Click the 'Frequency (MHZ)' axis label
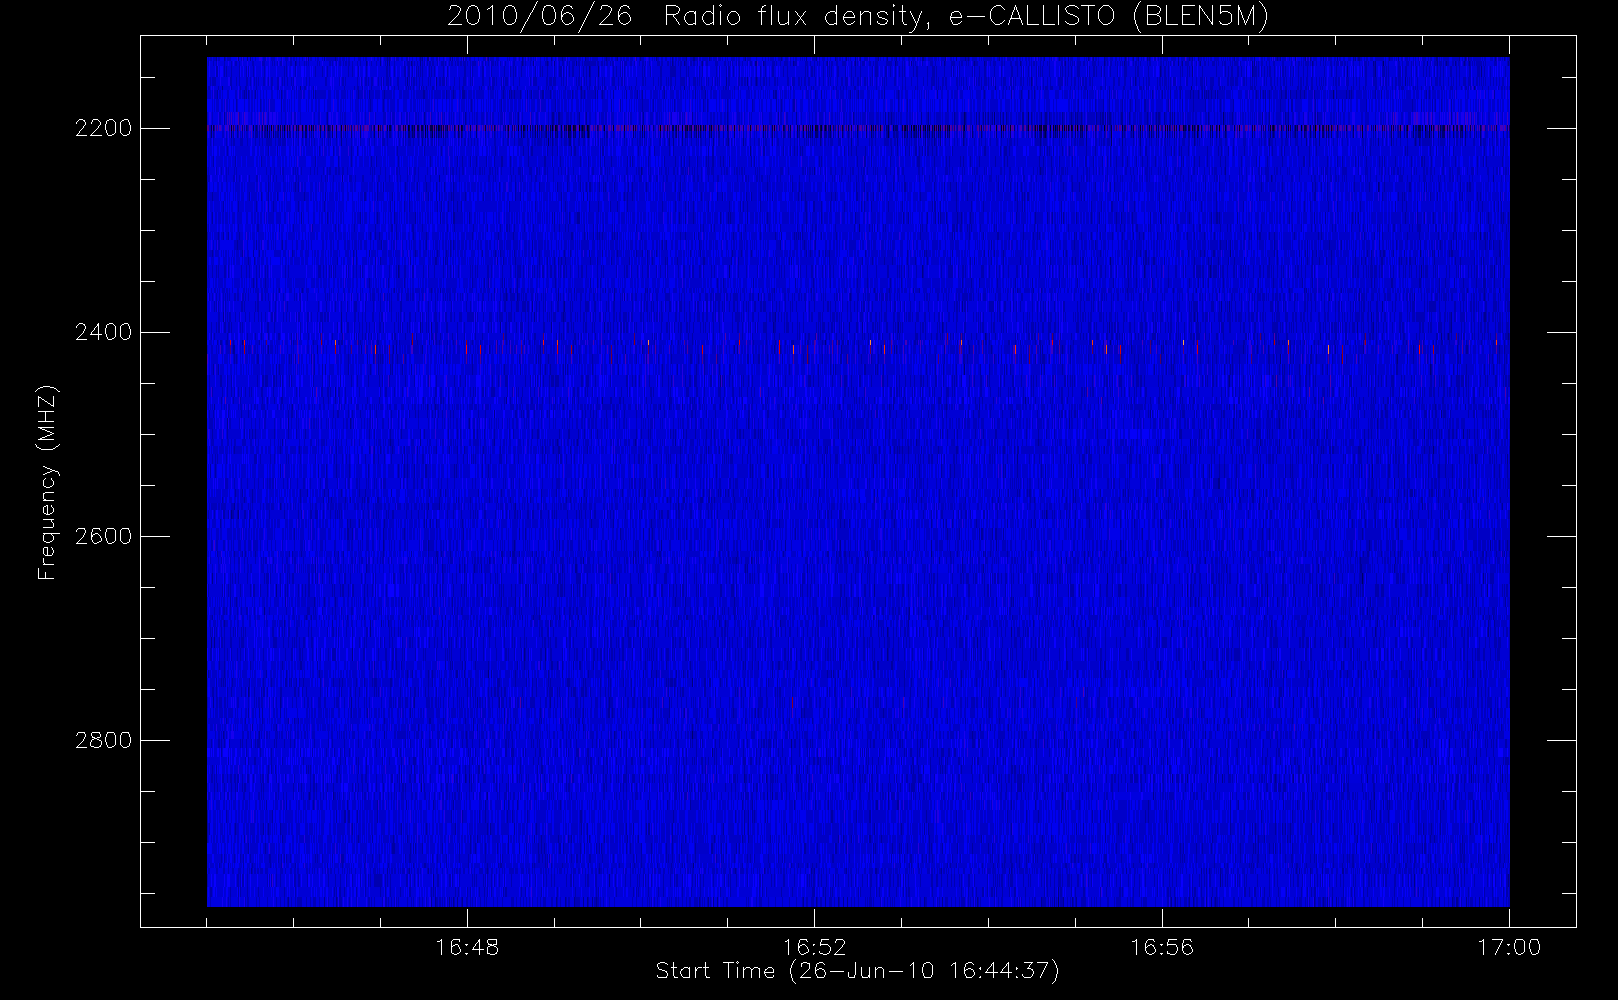The height and width of the screenshot is (1000, 1618). 47,482
